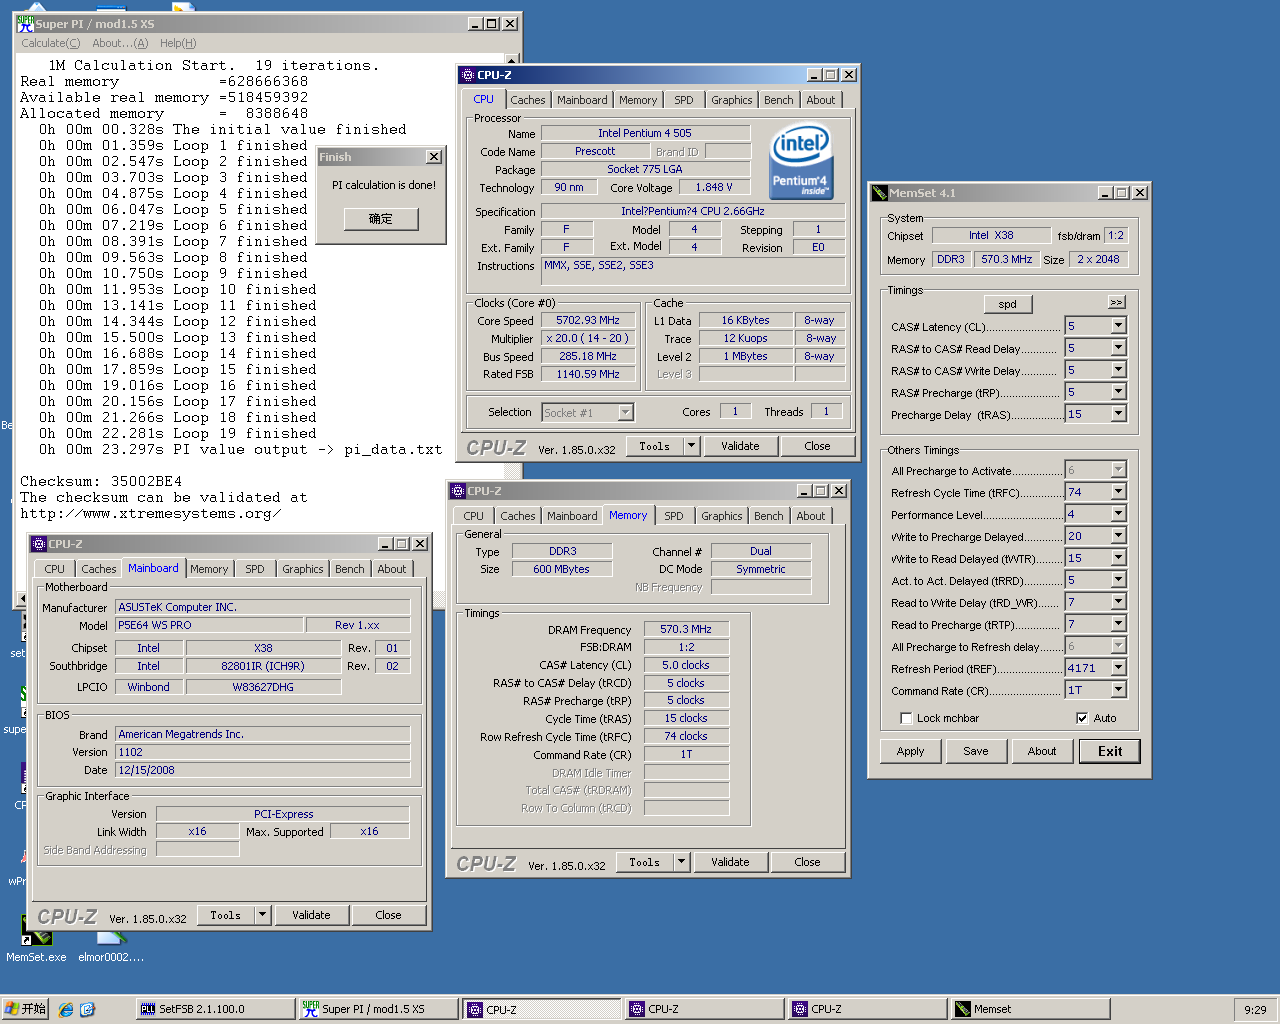Click the DRAM Frequency value 570.3 MHz

(686, 629)
